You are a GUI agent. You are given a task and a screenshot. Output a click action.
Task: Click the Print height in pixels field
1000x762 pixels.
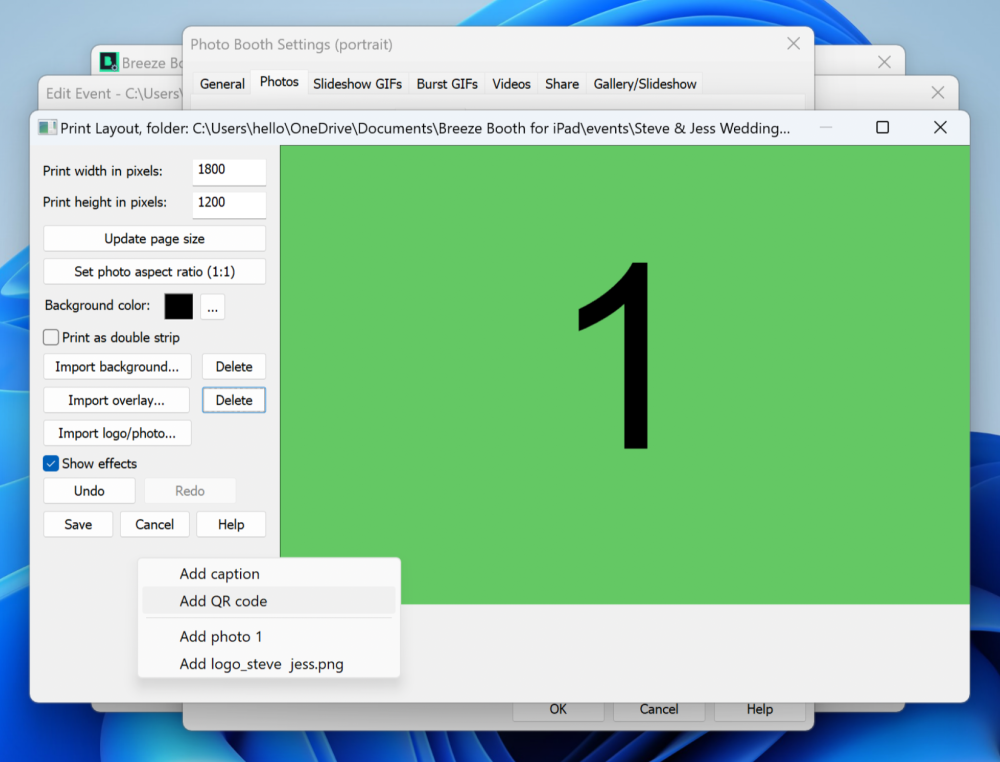pyautogui.click(x=229, y=204)
